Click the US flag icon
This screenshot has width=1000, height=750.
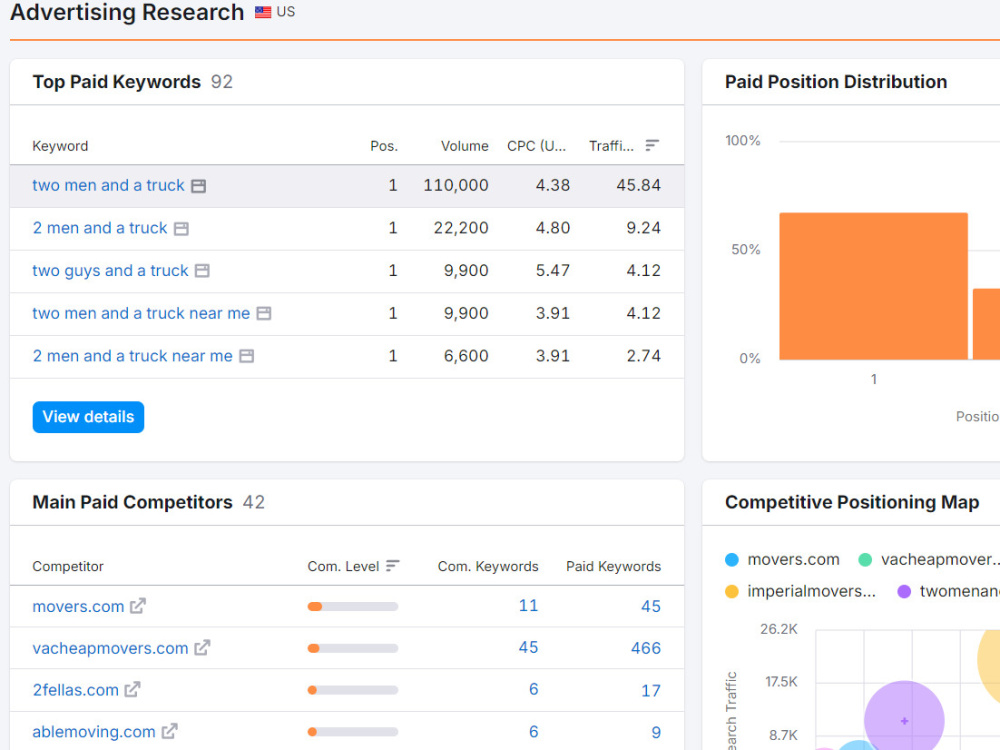[263, 12]
